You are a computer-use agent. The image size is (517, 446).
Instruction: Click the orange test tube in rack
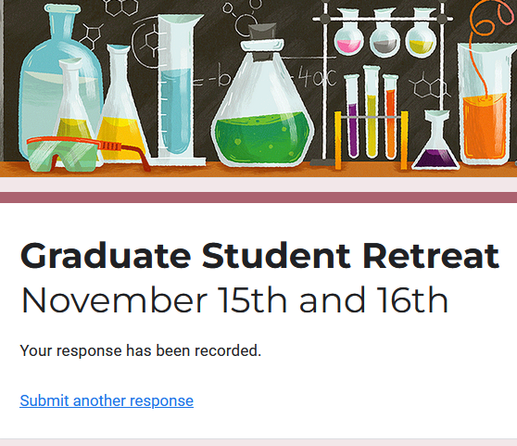click(390, 117)
